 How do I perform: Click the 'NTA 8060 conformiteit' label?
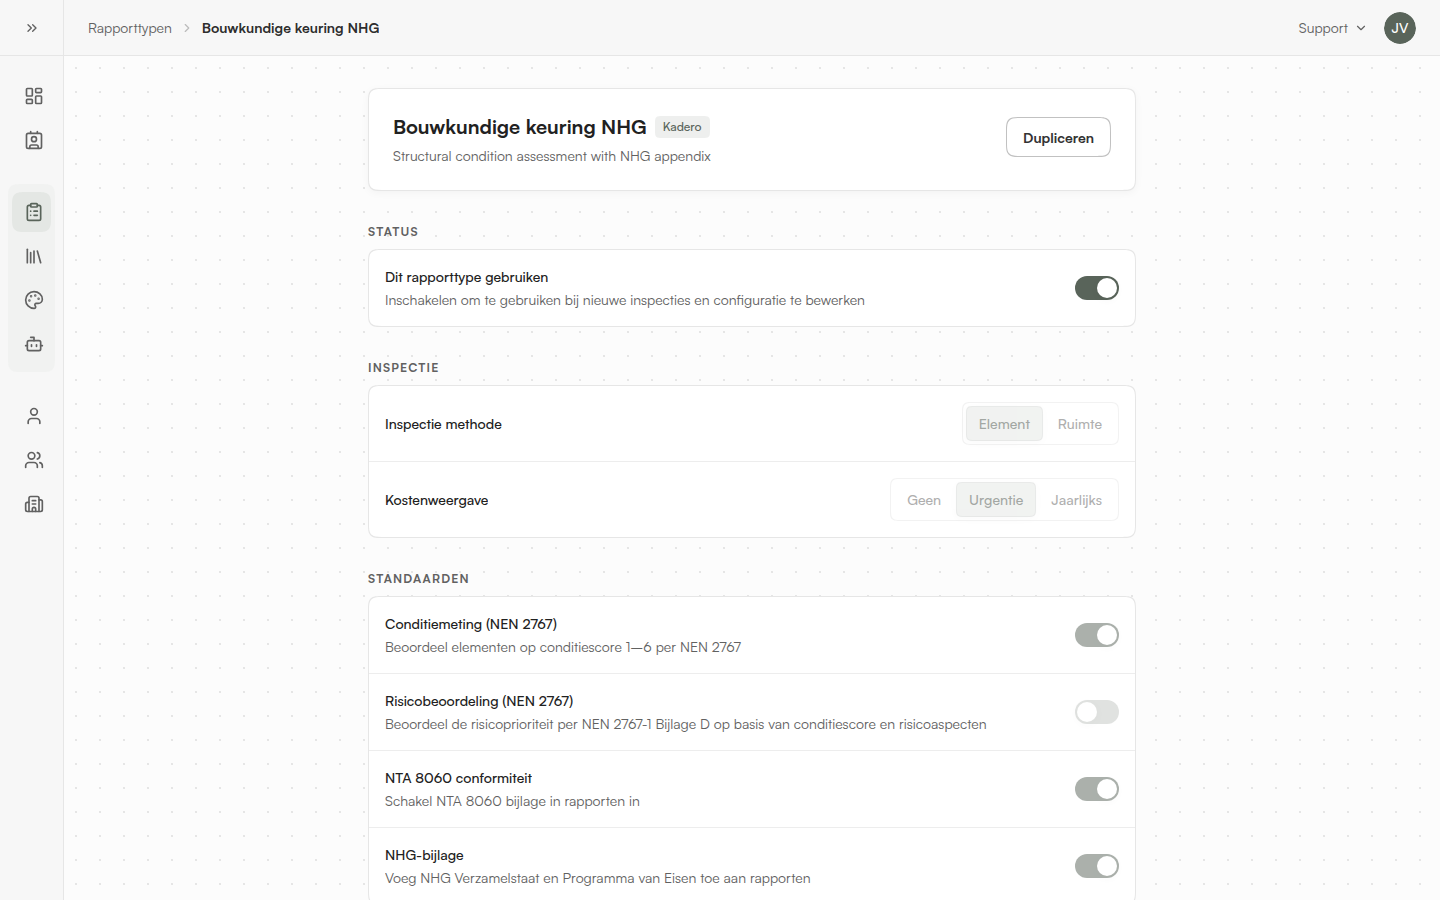[x=458, y=778]
